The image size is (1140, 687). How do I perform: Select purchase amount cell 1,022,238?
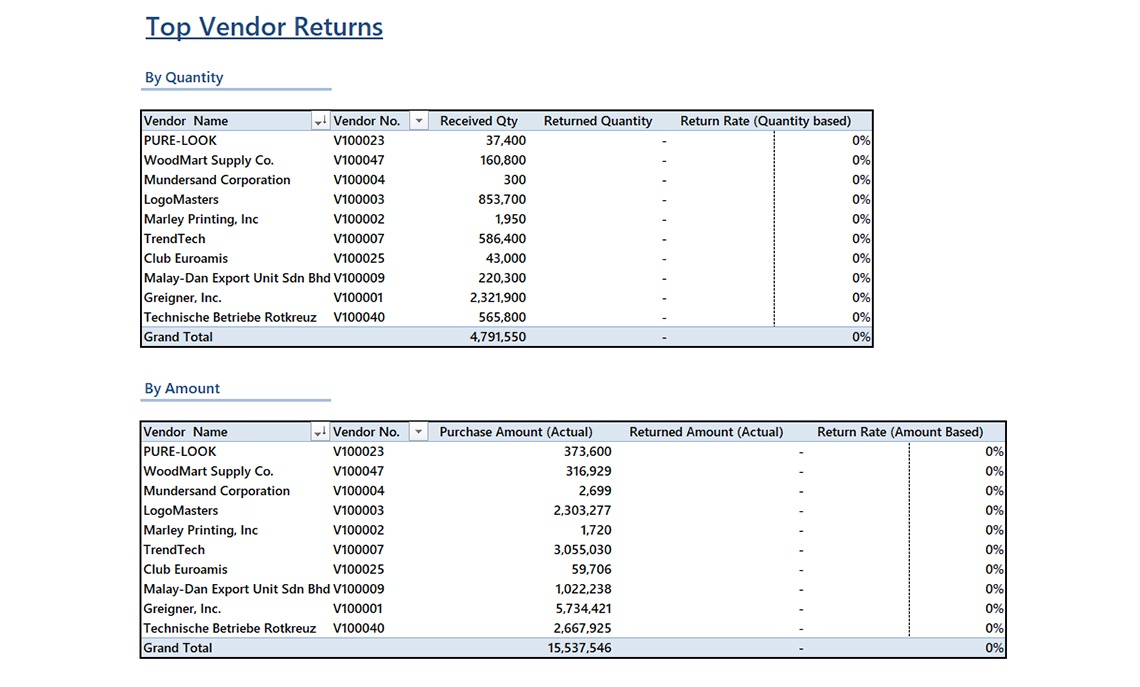583,590
